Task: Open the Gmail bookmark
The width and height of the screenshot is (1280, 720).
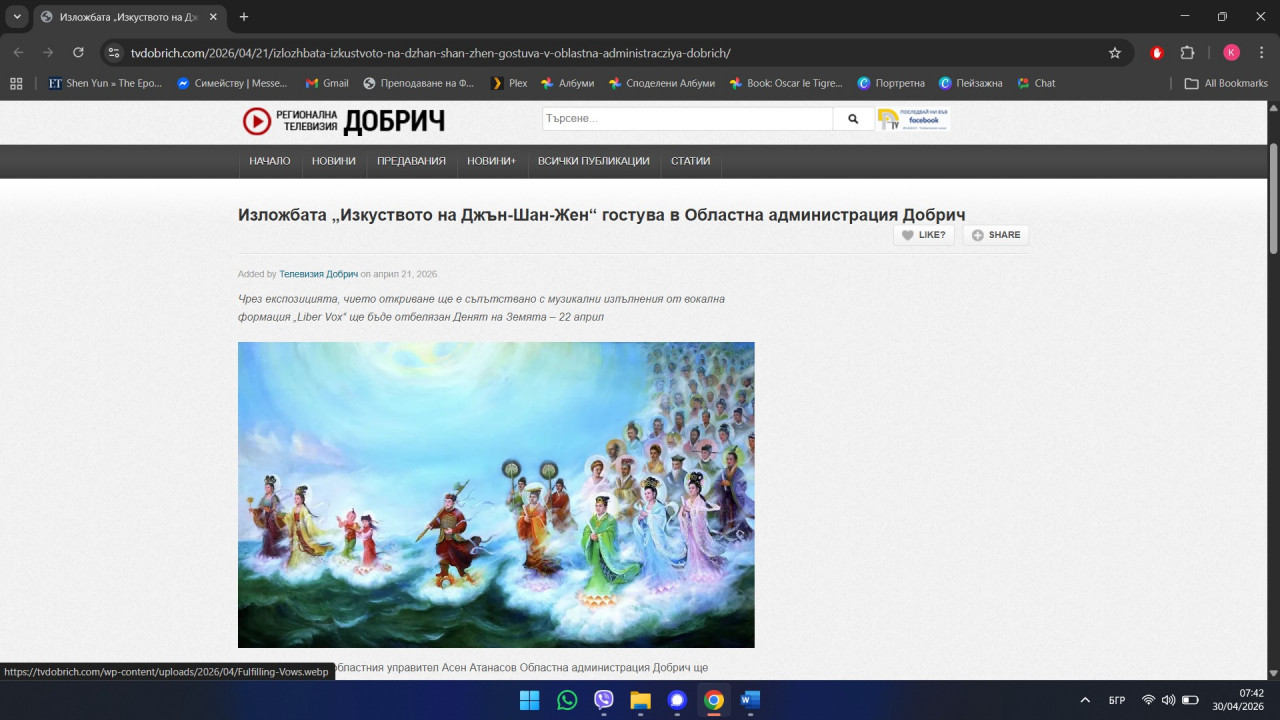Action: click(x=327, y=83)
